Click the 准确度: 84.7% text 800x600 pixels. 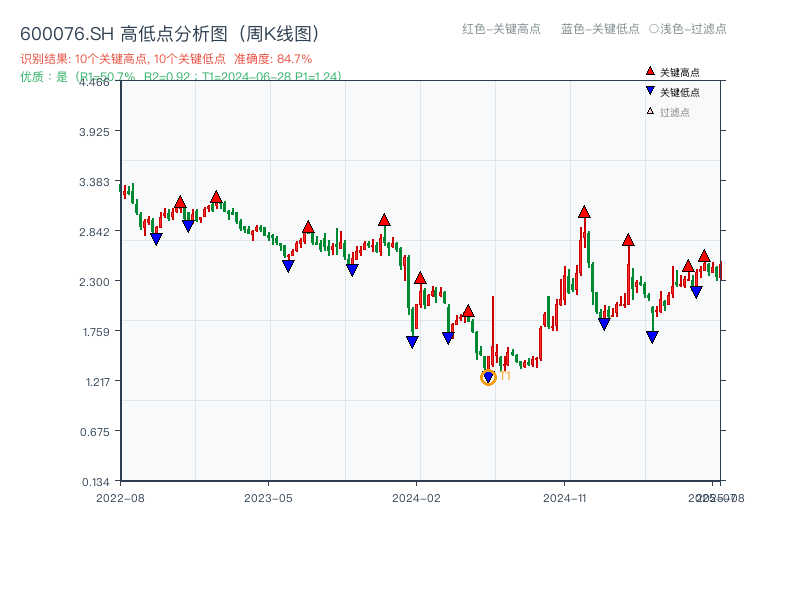(x=273, y=59)
